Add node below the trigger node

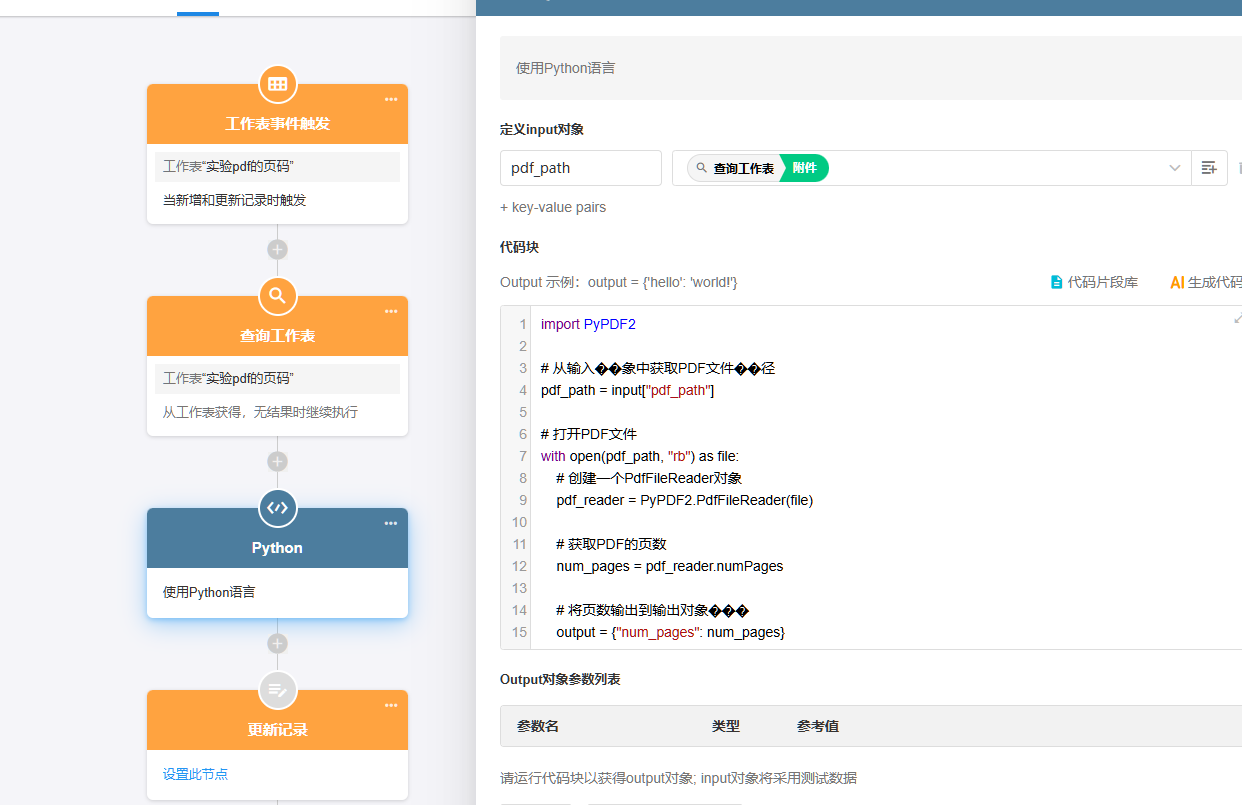coord(278,249)
